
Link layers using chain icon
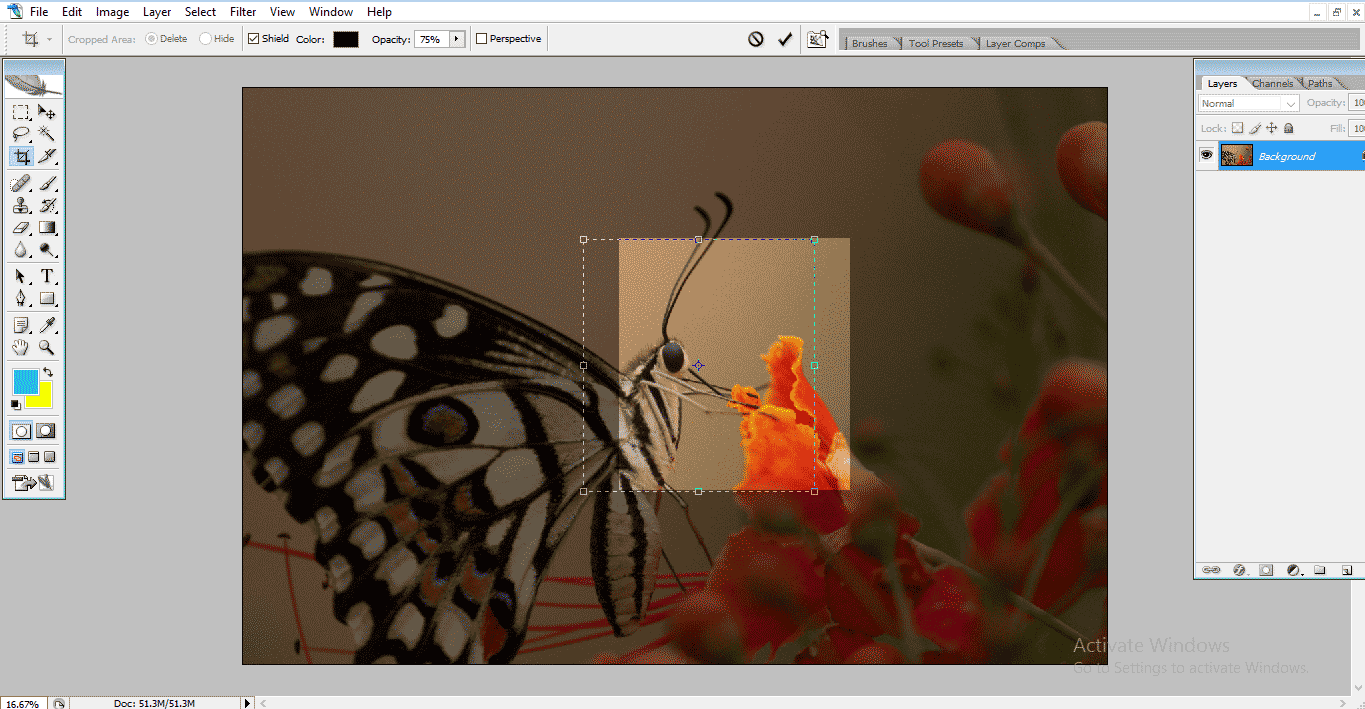pyautogui.click(x=1211, y=570)
